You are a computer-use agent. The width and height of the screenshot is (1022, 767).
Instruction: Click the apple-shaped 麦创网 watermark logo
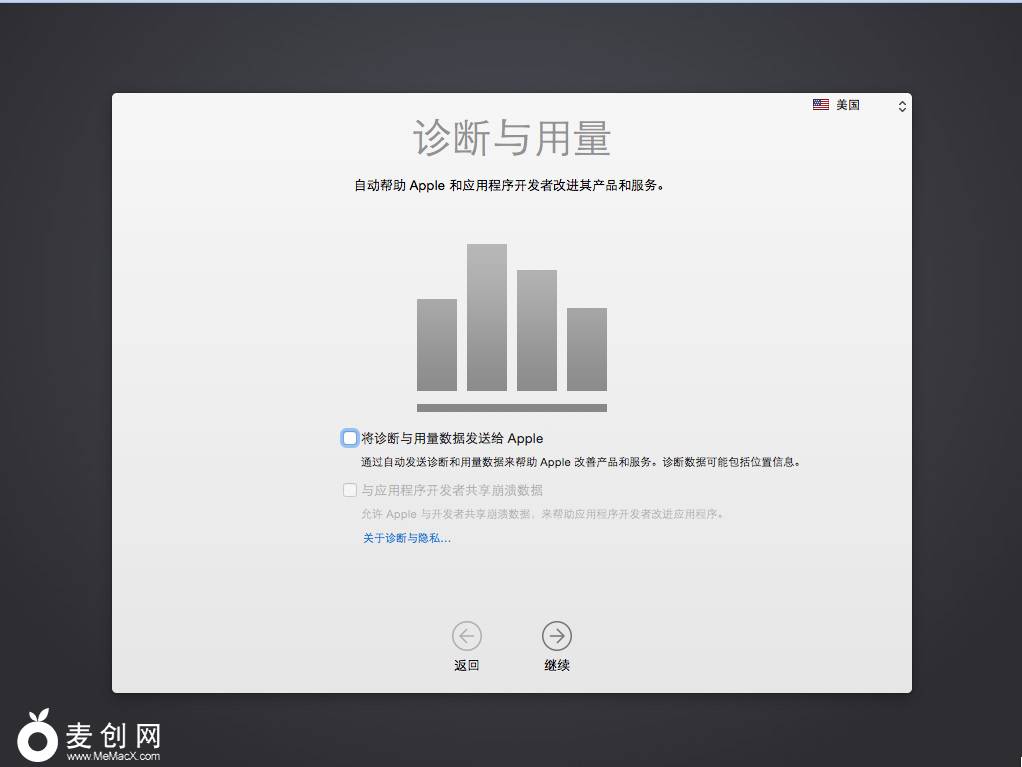pos(37,737)
